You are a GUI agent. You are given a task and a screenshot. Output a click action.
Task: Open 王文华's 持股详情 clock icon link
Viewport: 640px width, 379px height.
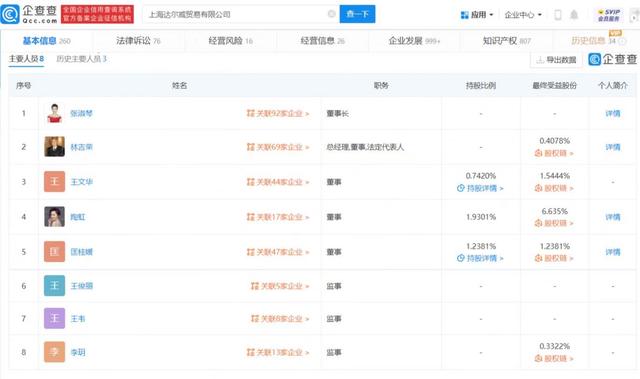point(480,188)
